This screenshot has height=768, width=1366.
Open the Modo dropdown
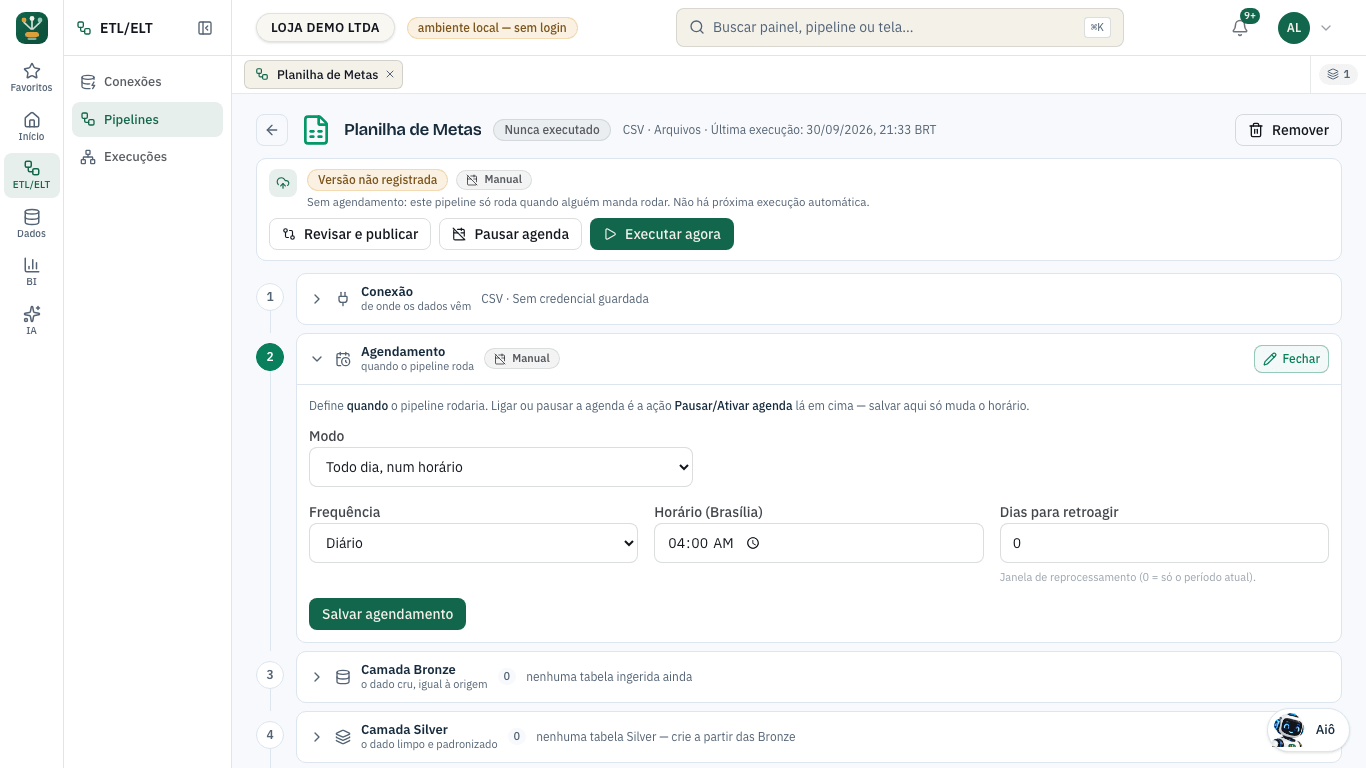pos(501,467)
